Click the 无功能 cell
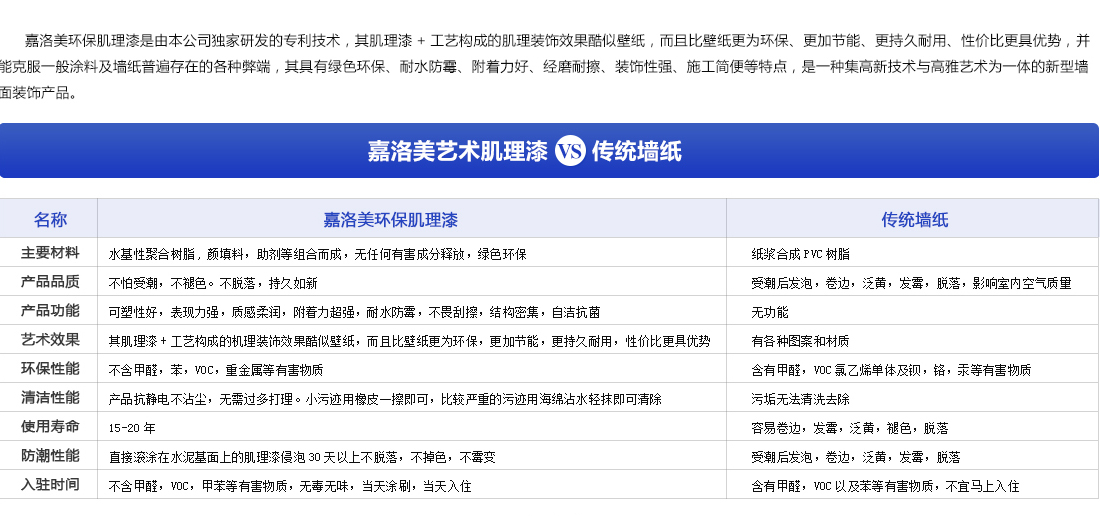1100x516 pixels. tap(770, 312)
